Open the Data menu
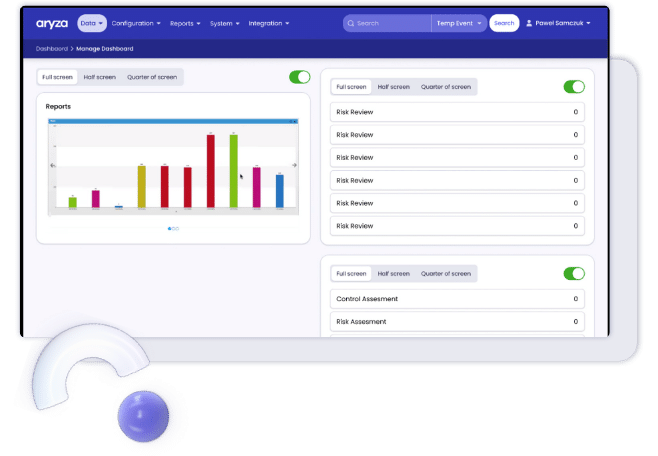 pos(91,23)
